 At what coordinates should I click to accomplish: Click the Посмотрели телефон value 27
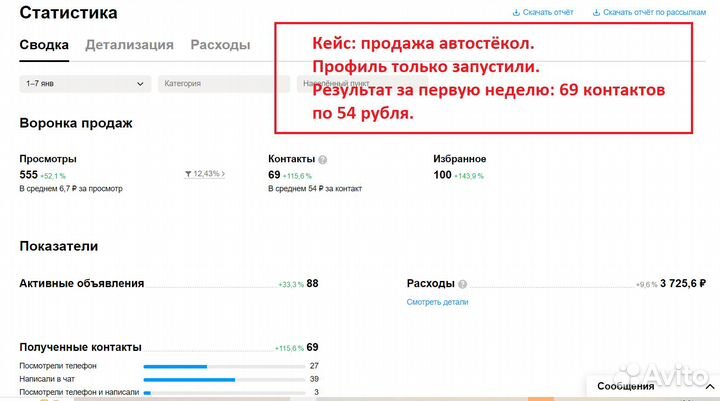[314, 366]
